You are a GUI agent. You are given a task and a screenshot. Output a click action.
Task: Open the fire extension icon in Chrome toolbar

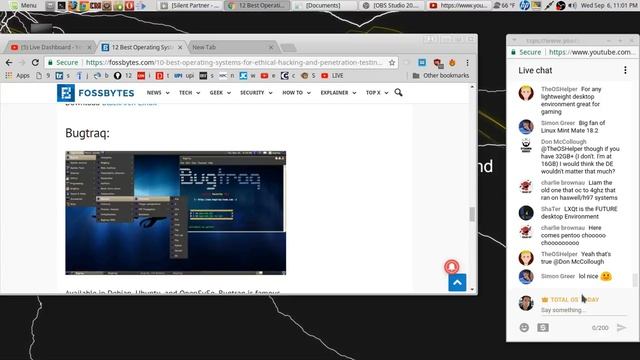click(x=452, y=62)
